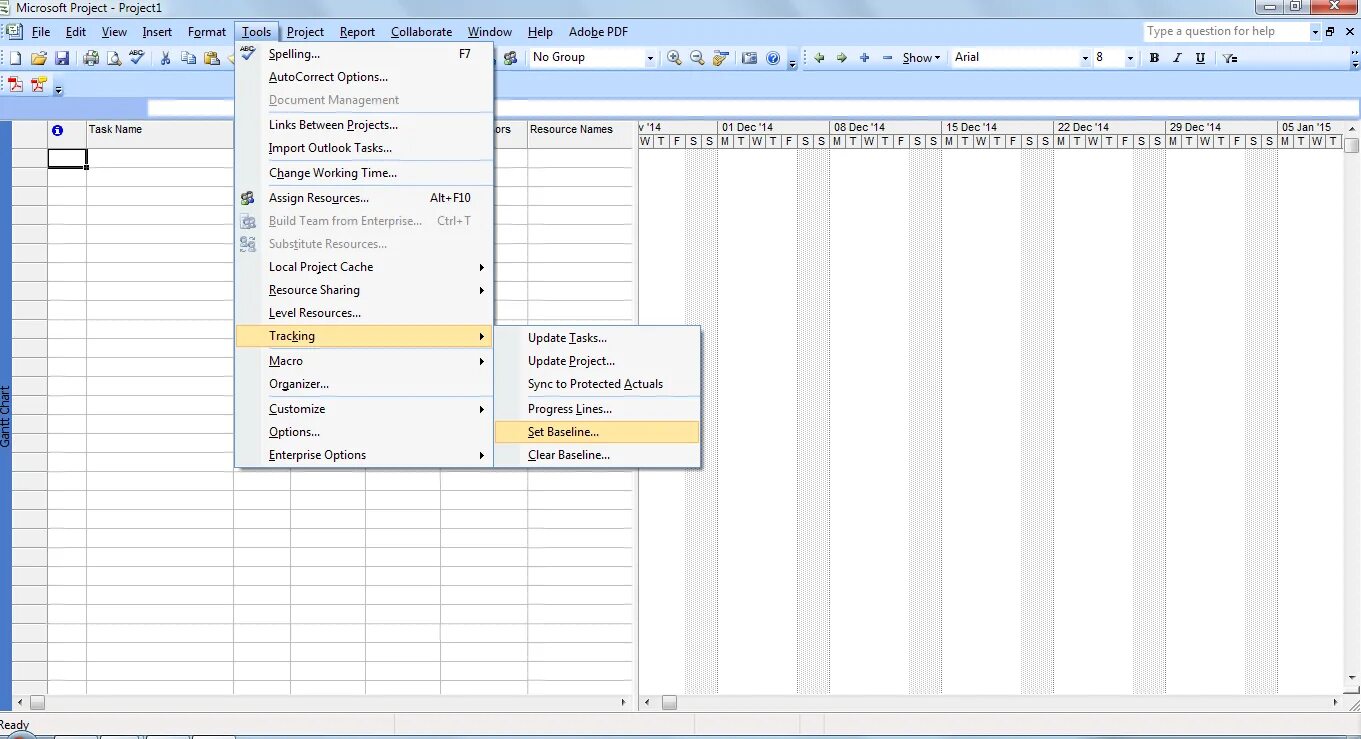Choose Assign Resources... in Tools menu
The image size is (1361, 739).
(365, 198)
